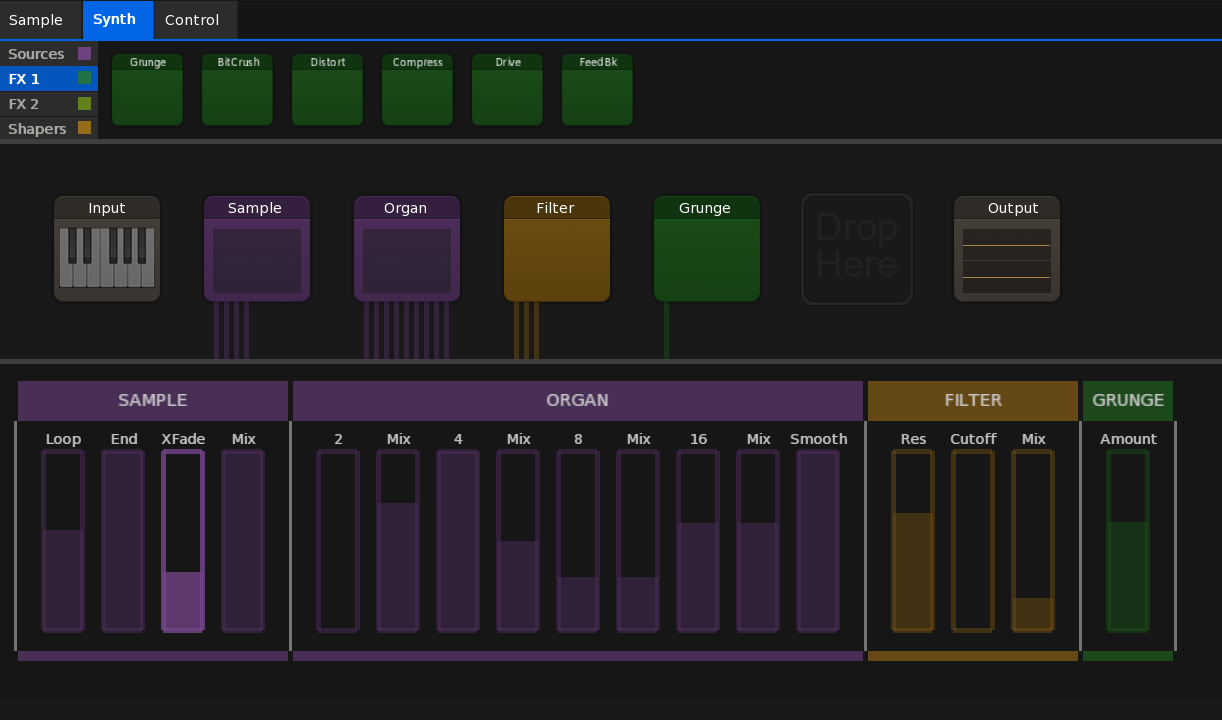Select the Organ module in chain
This screenshot has width=1222, height=720.
point(407,249)
